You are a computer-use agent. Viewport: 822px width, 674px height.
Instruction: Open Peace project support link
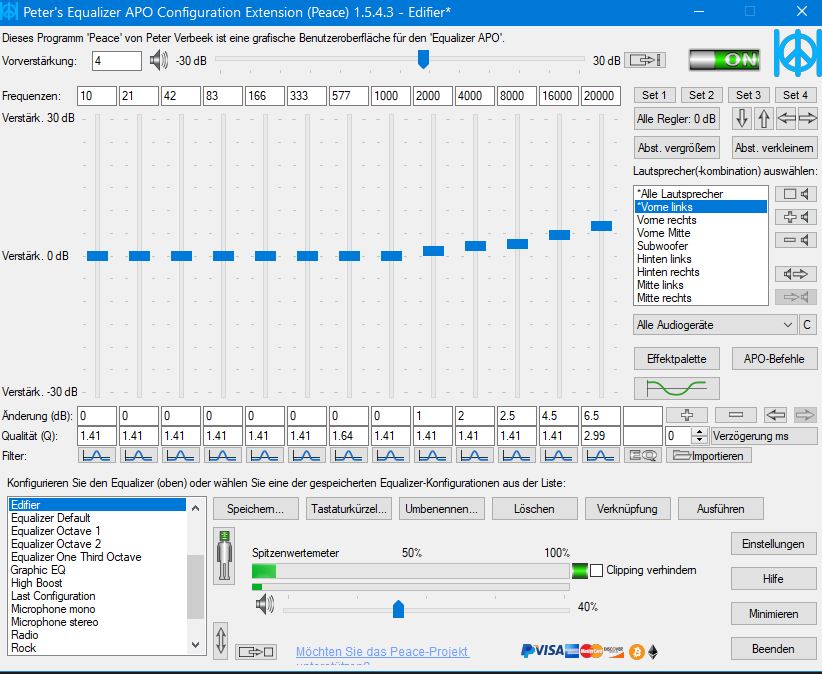coord(383,652)
